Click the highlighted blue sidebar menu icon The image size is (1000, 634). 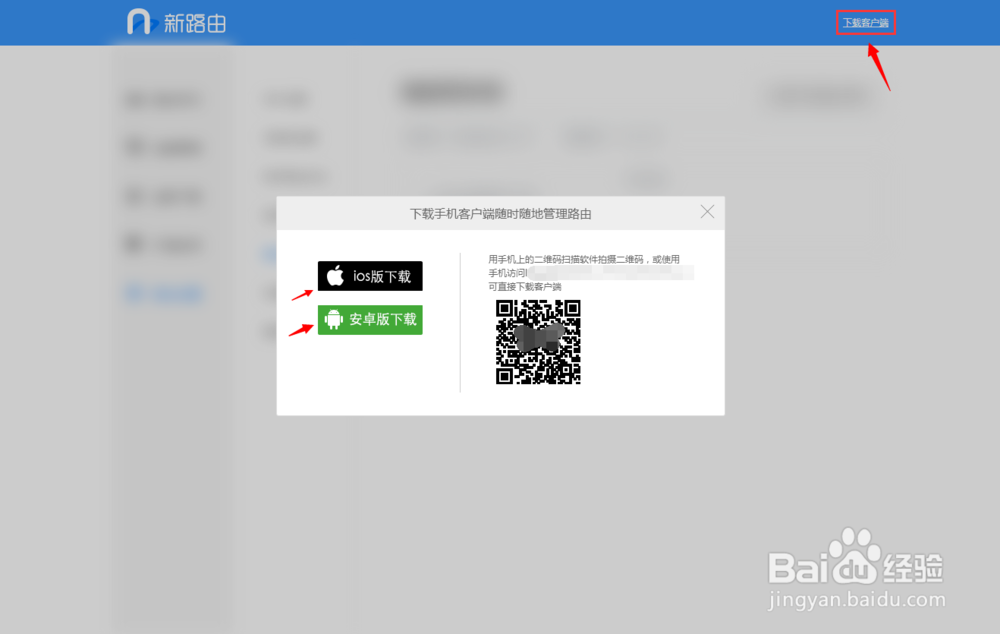[x=135, y=292]
